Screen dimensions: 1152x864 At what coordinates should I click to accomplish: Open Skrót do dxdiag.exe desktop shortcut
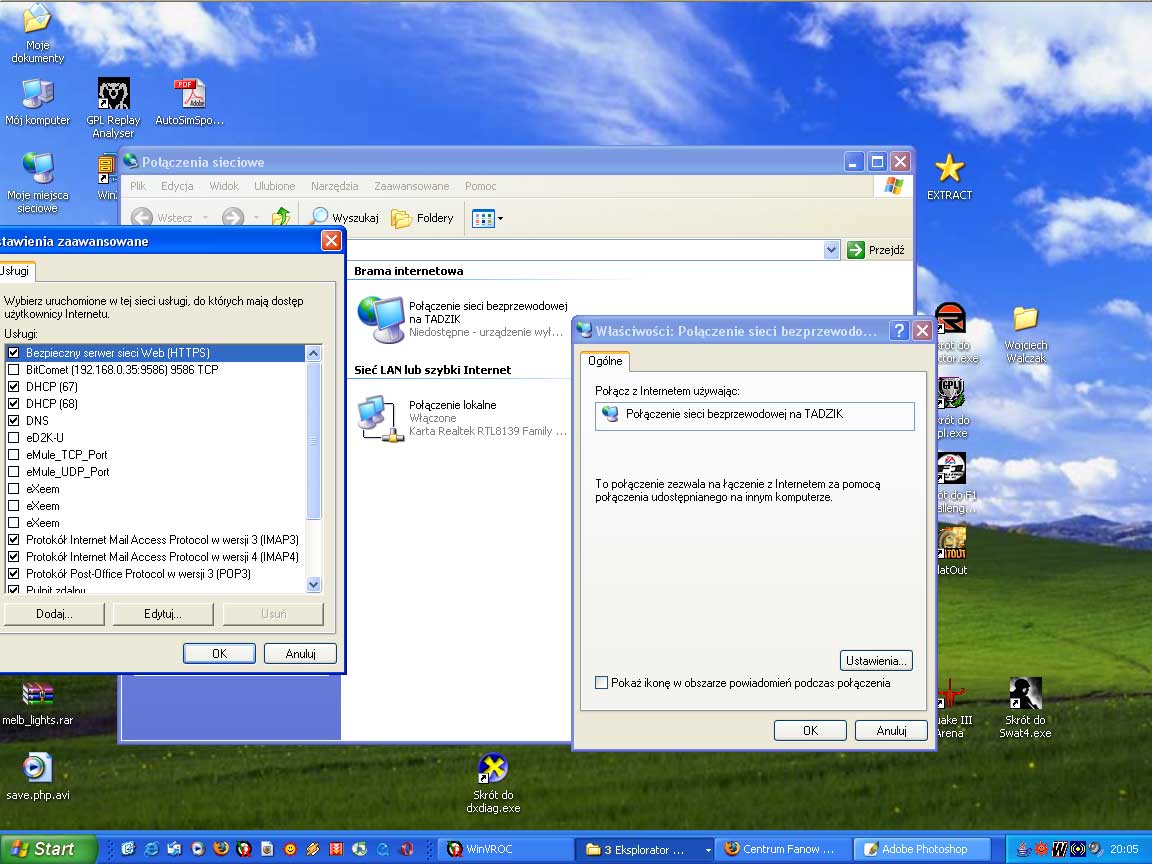tap(493, 769)
